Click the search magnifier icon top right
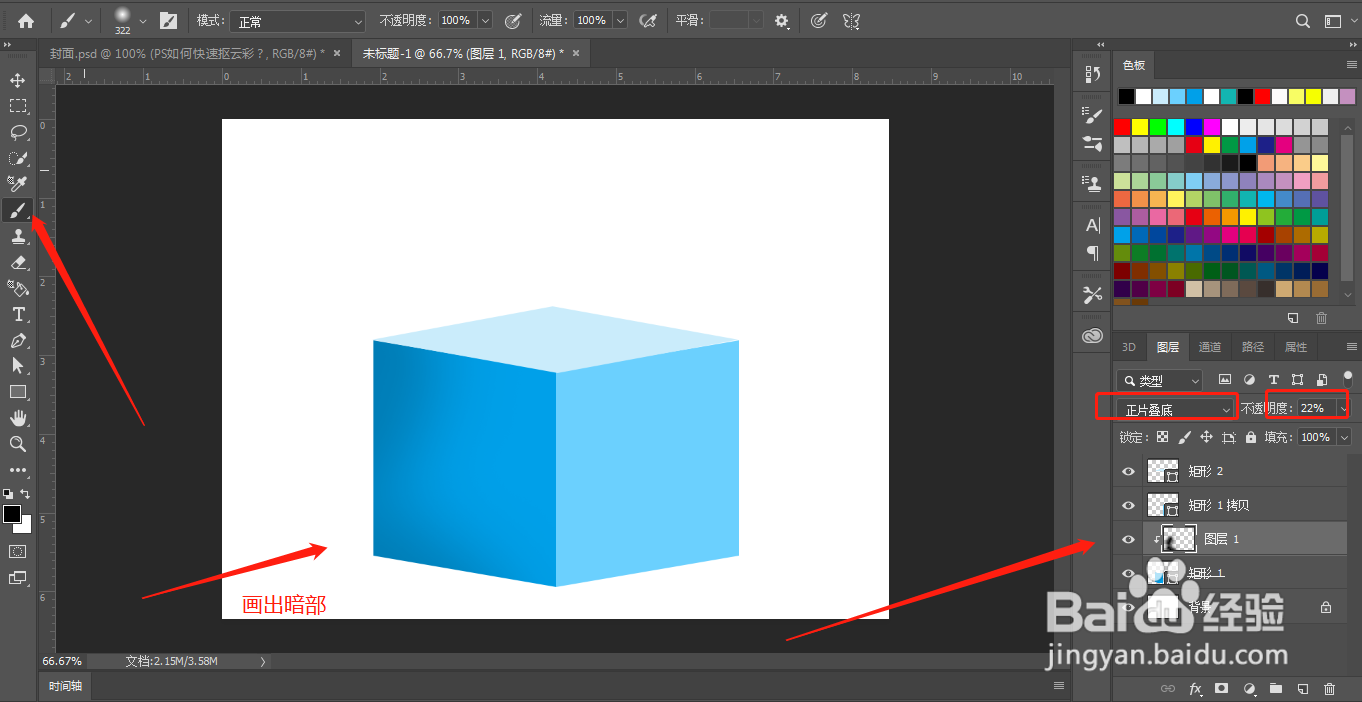 [x=1302, y=20]
